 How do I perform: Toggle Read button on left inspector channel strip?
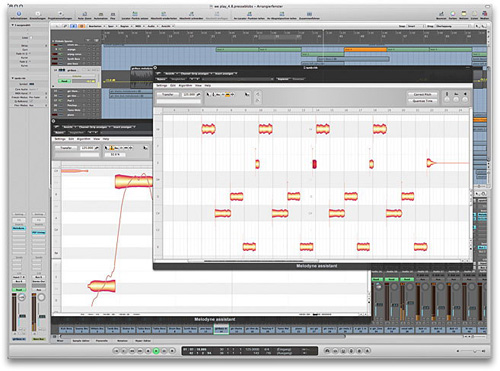pos(19,290)
